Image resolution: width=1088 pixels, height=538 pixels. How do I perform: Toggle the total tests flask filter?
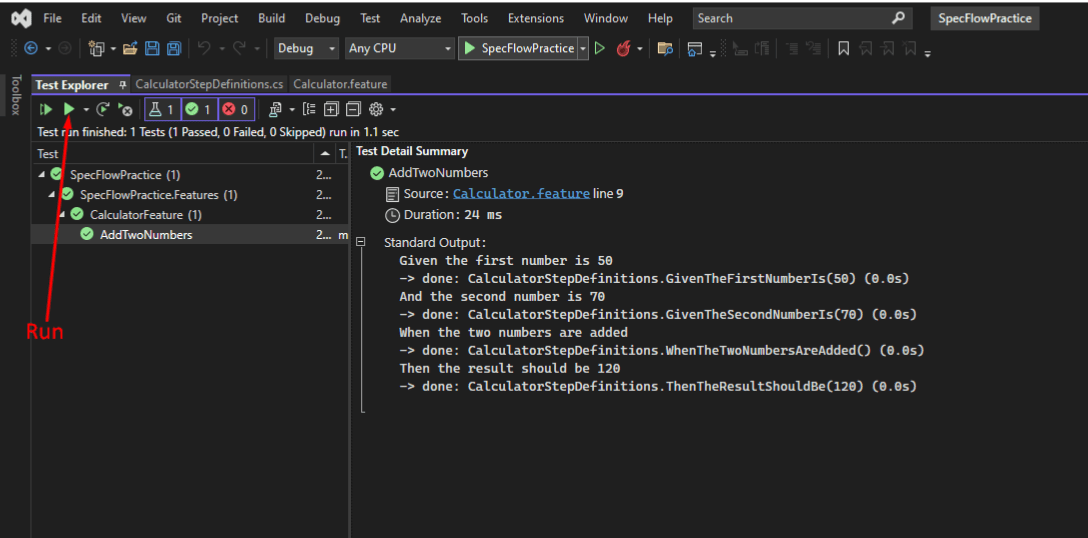coord(162,109)
